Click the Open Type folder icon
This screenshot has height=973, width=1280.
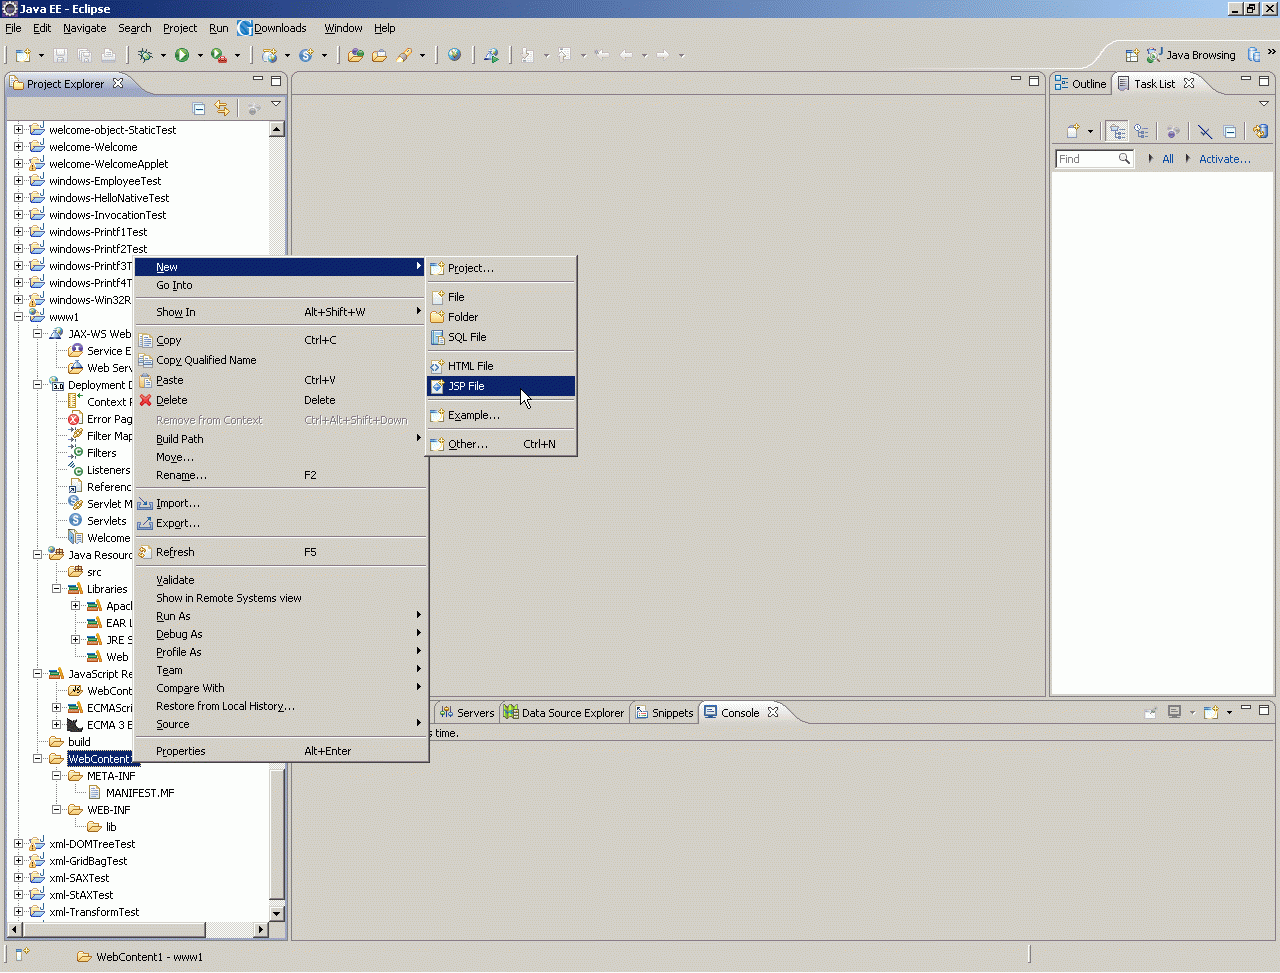coord(355,56)
